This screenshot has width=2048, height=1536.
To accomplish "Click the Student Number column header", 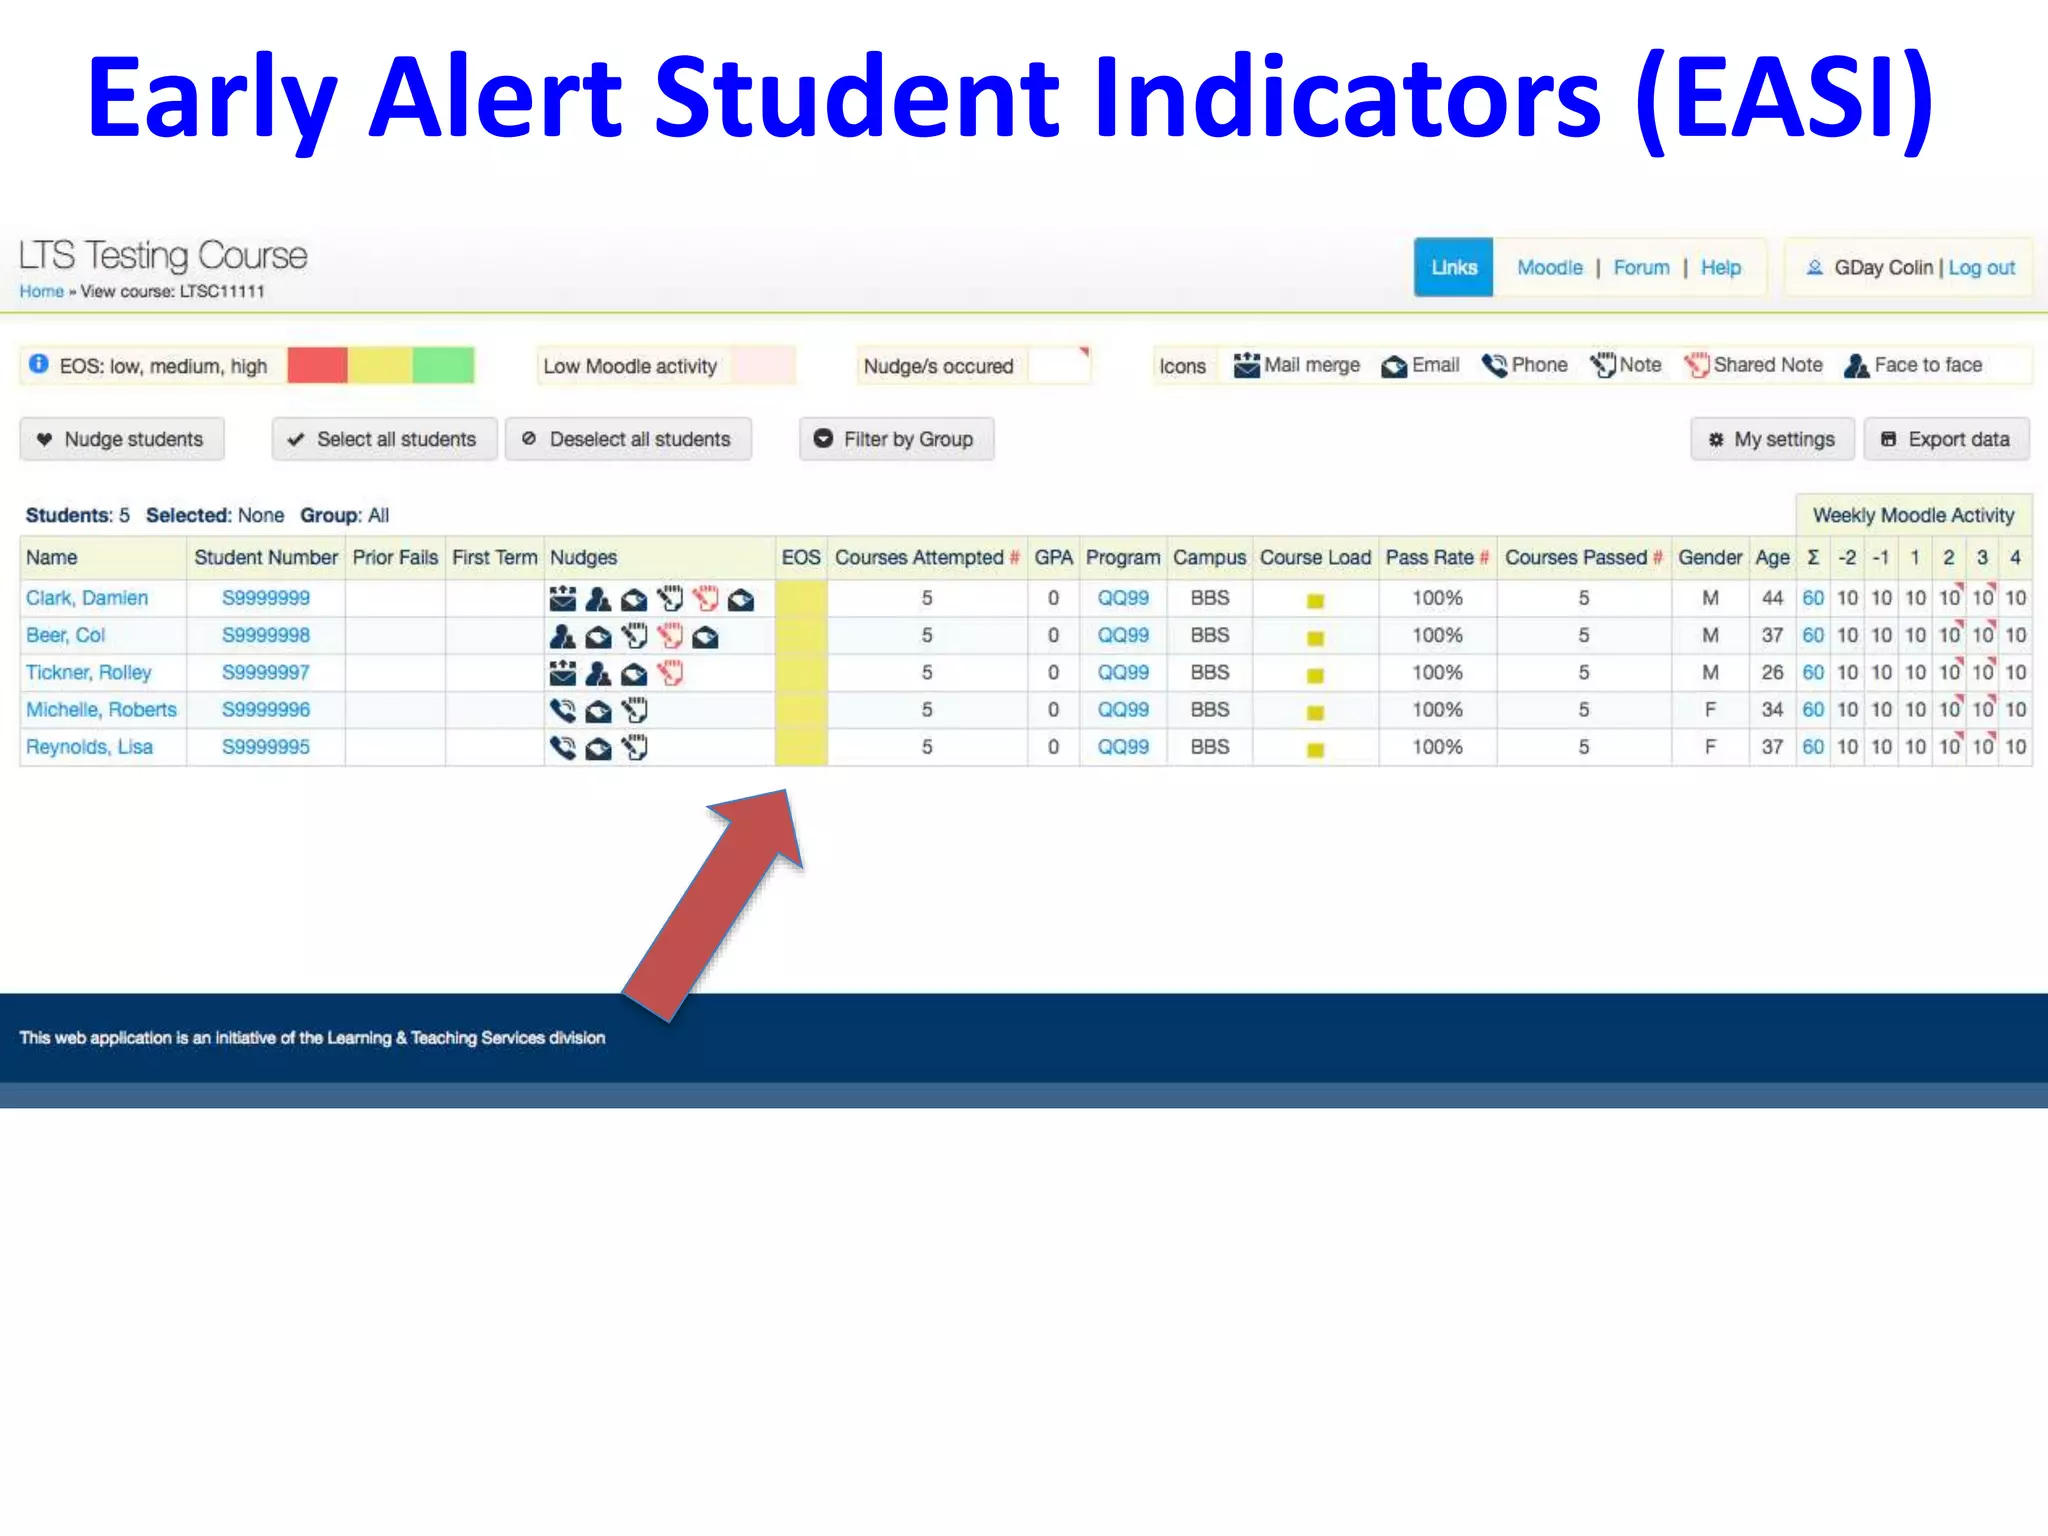I will click(266, 558).
